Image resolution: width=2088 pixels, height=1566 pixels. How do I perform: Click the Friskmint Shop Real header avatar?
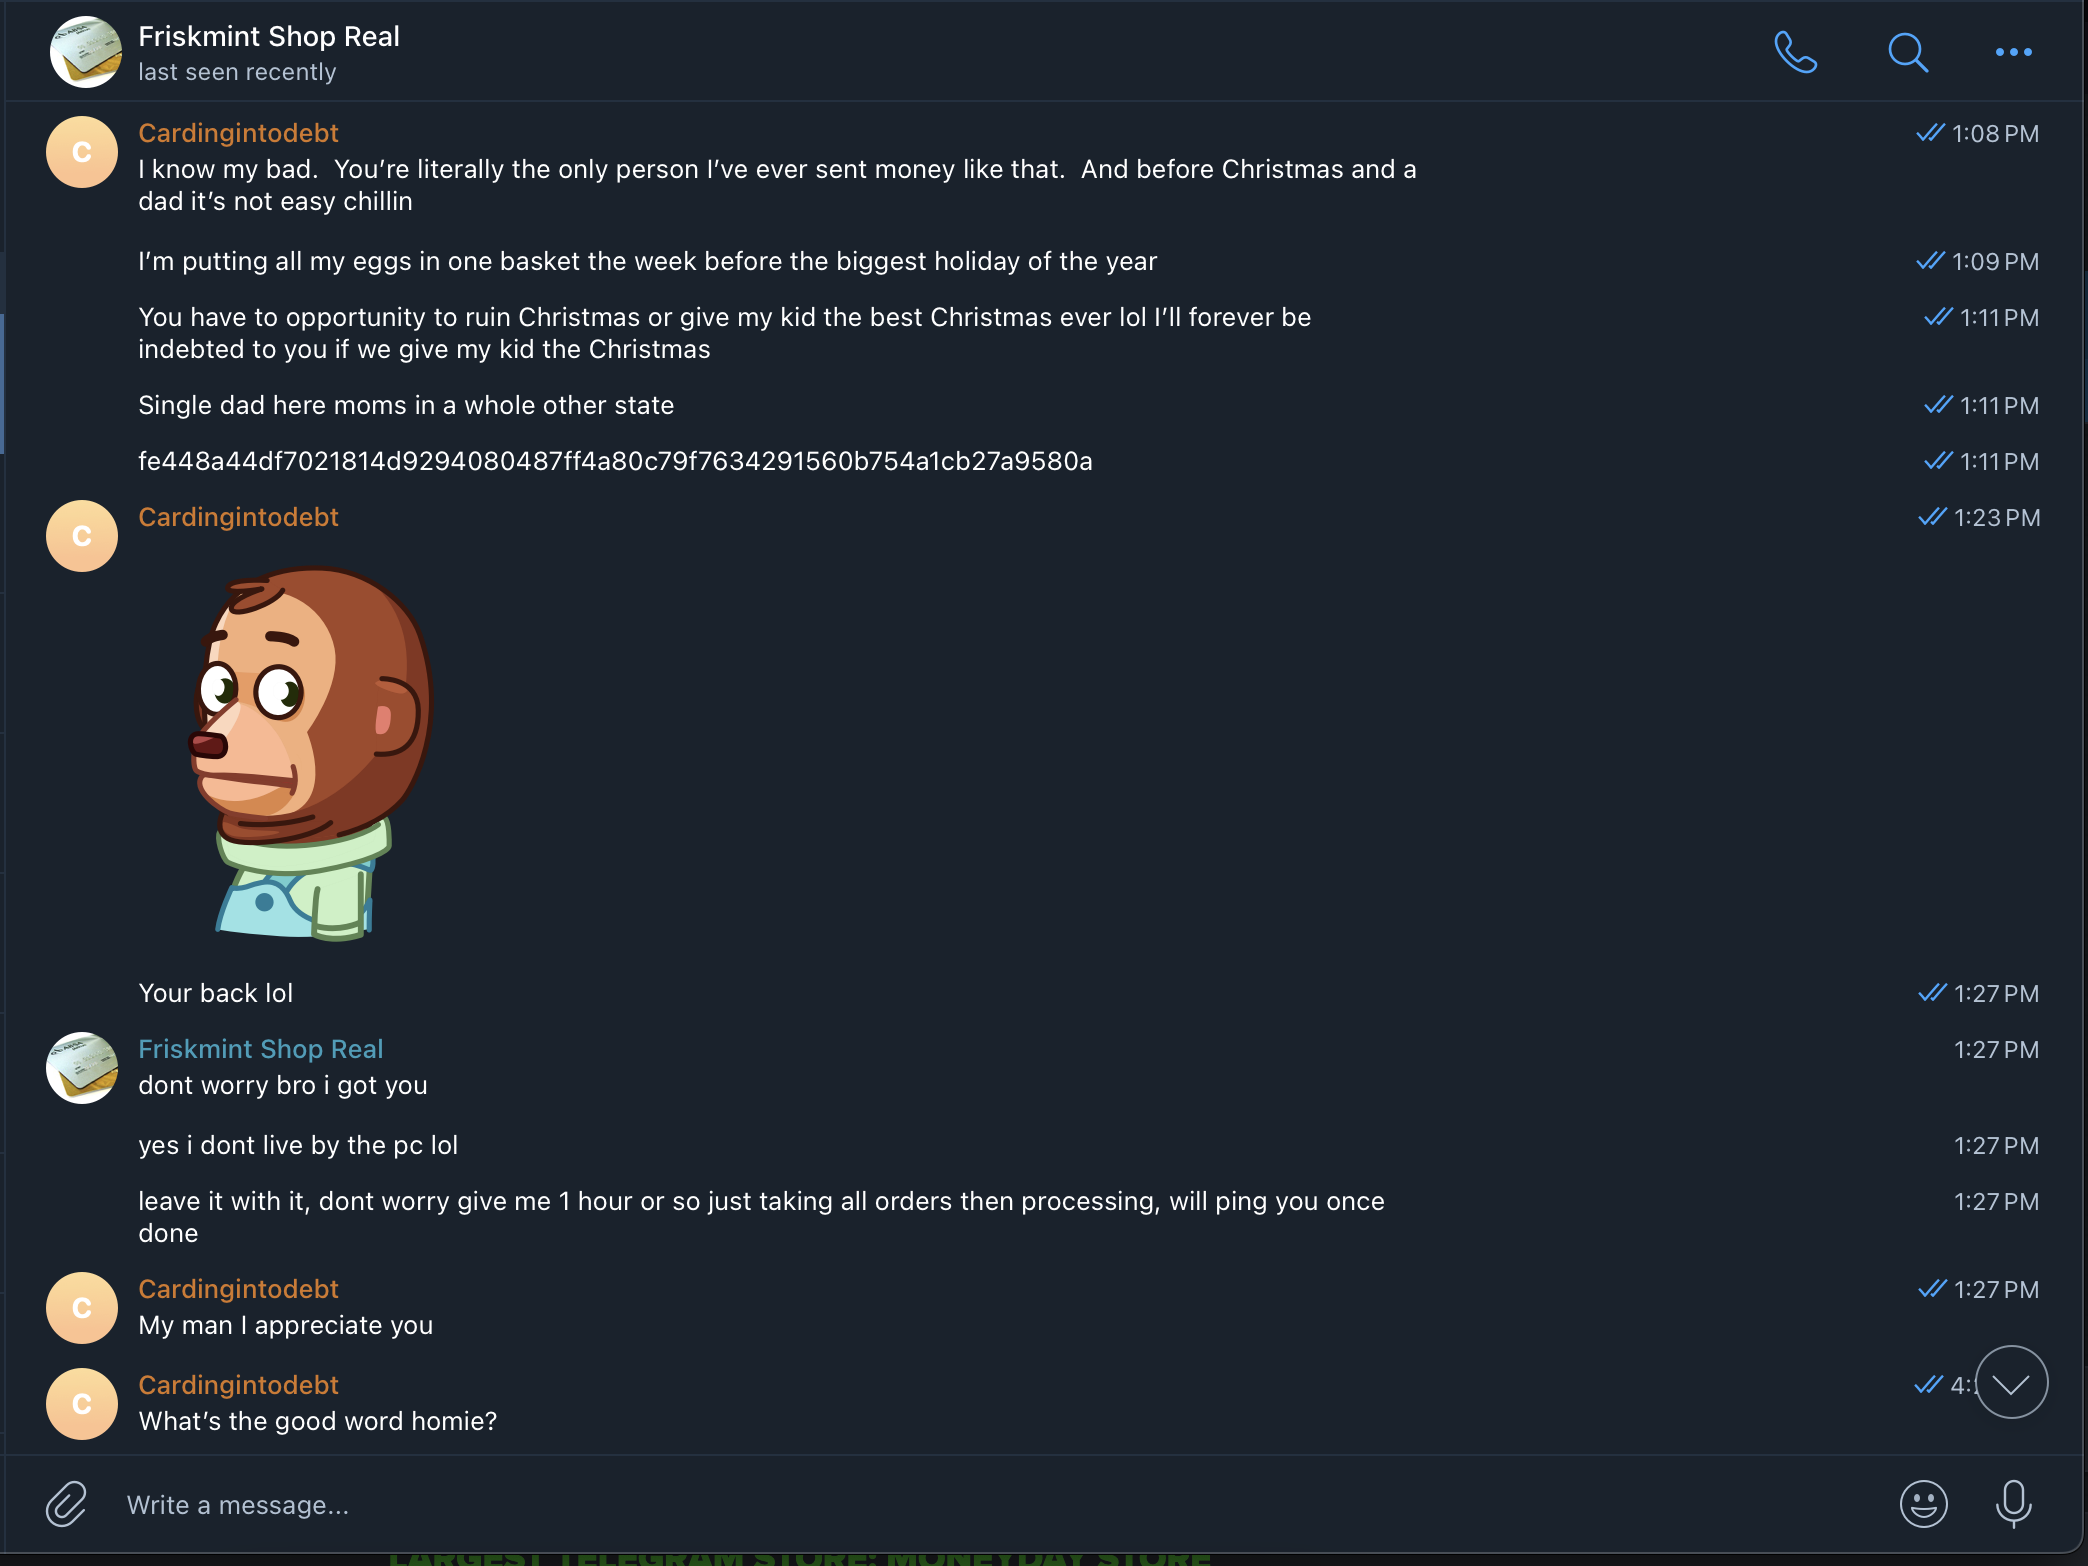tap(85, 52)
